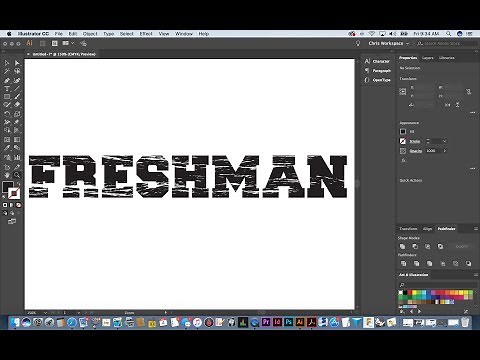The image size is (480, 360).
Task: Show more Appearance options ellipsis
Action: pos(472,169)
